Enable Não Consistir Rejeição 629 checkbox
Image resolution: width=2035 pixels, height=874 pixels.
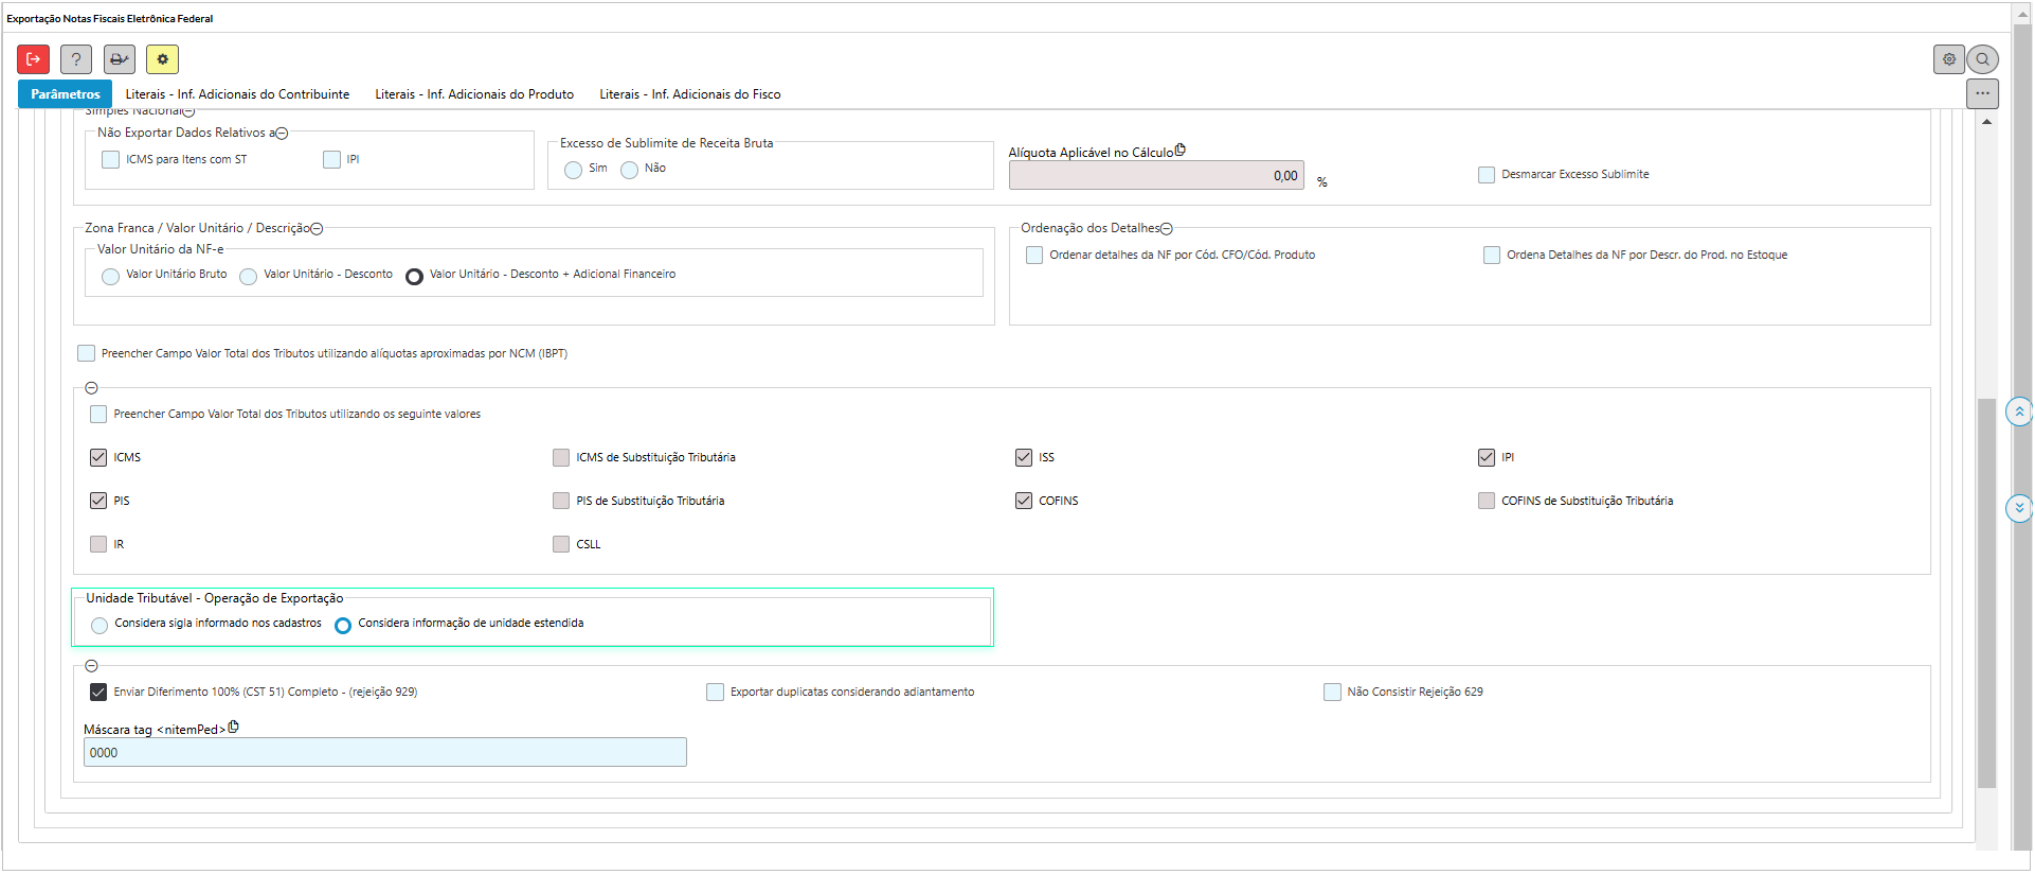coord(1332,692)
